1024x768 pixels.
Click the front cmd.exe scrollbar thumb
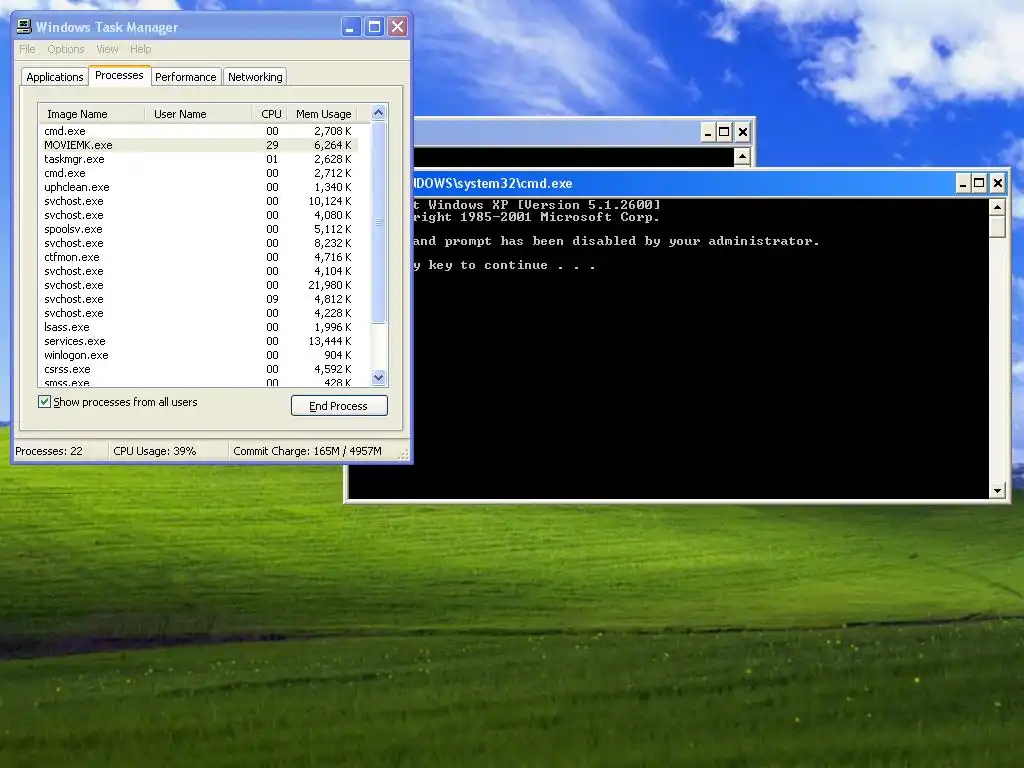(x=997, y=226)
